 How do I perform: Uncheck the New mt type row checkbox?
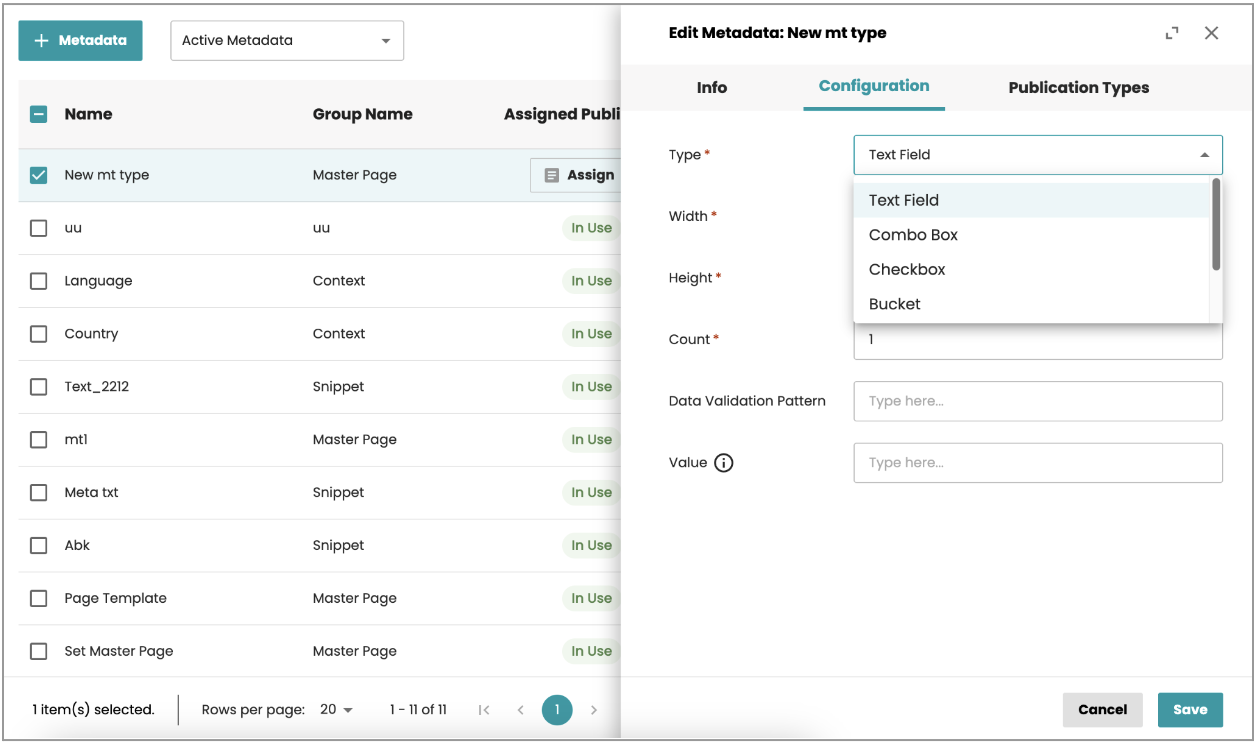39,175
